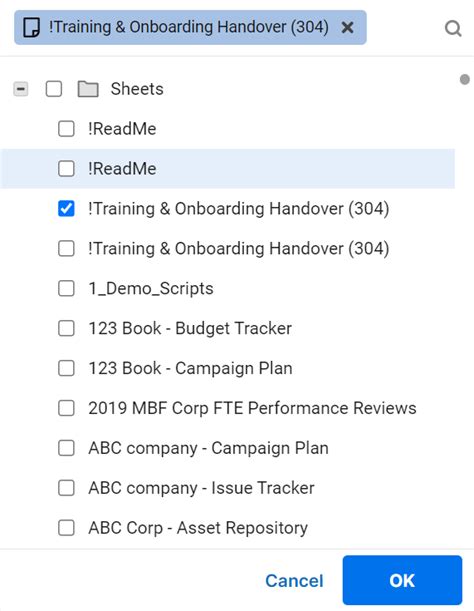Collapse the Sheets folder tree
Viewport: 474px width, 611px height.
[x=21, y=89]
